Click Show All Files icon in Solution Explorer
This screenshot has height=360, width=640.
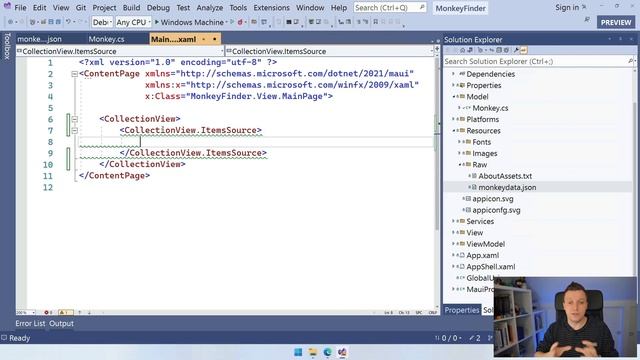pos(506,50)
